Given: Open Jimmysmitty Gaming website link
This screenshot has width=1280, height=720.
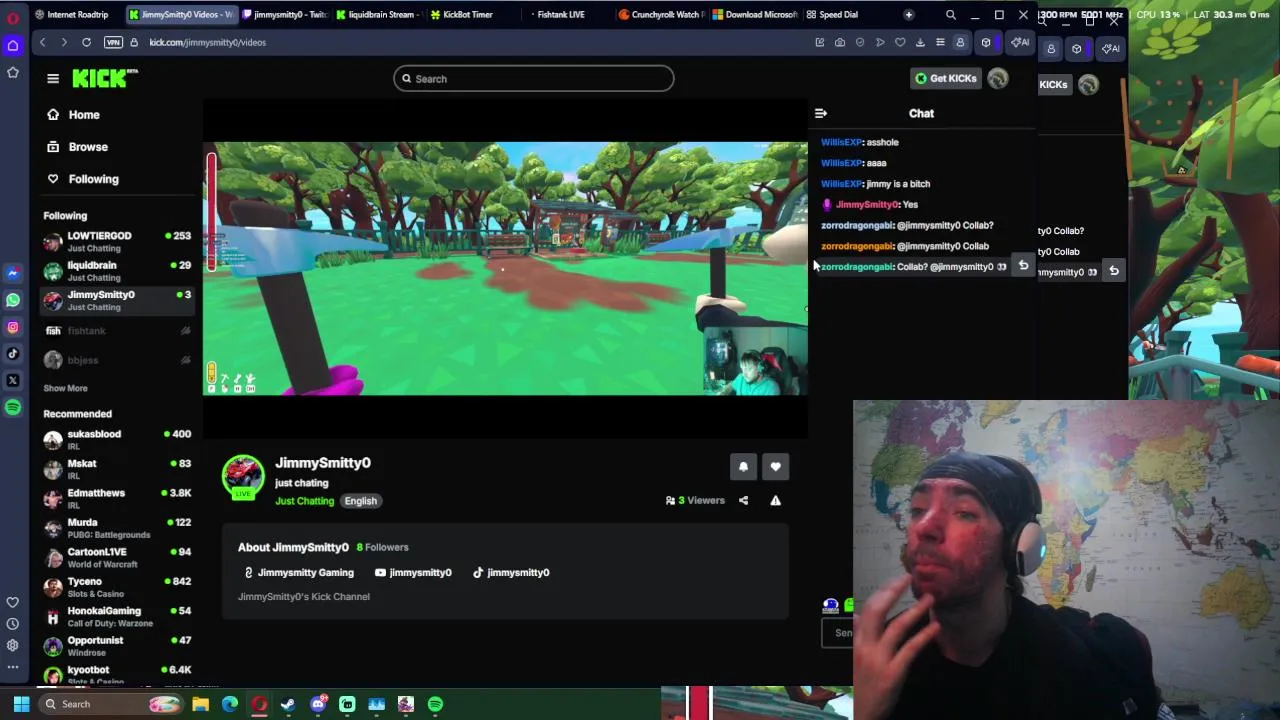Looking at the screenshot, I should 298,573.
